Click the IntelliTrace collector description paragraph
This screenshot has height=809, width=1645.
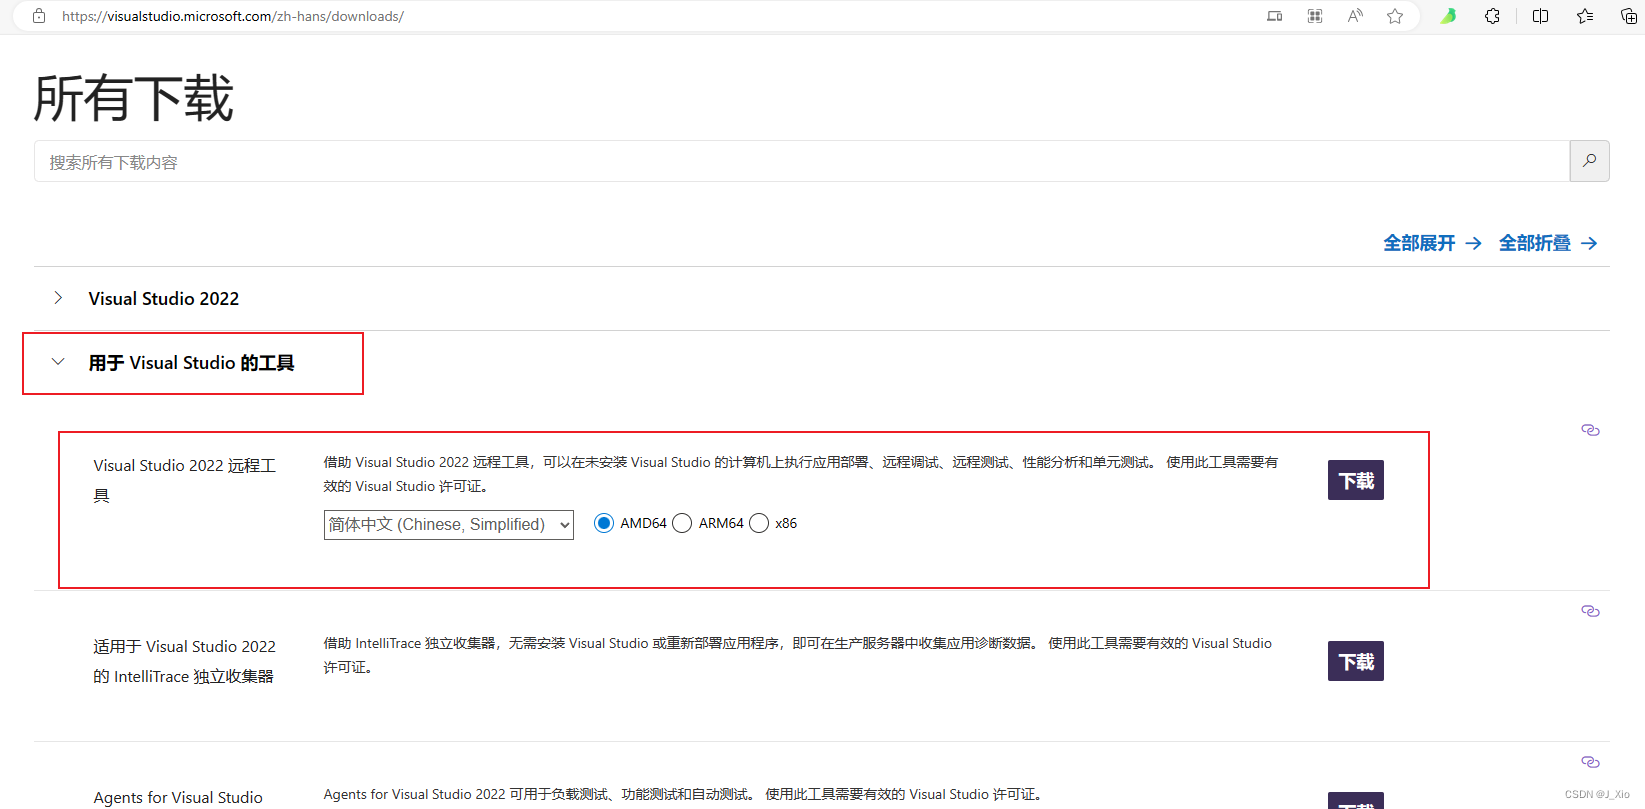coord(798,655)
